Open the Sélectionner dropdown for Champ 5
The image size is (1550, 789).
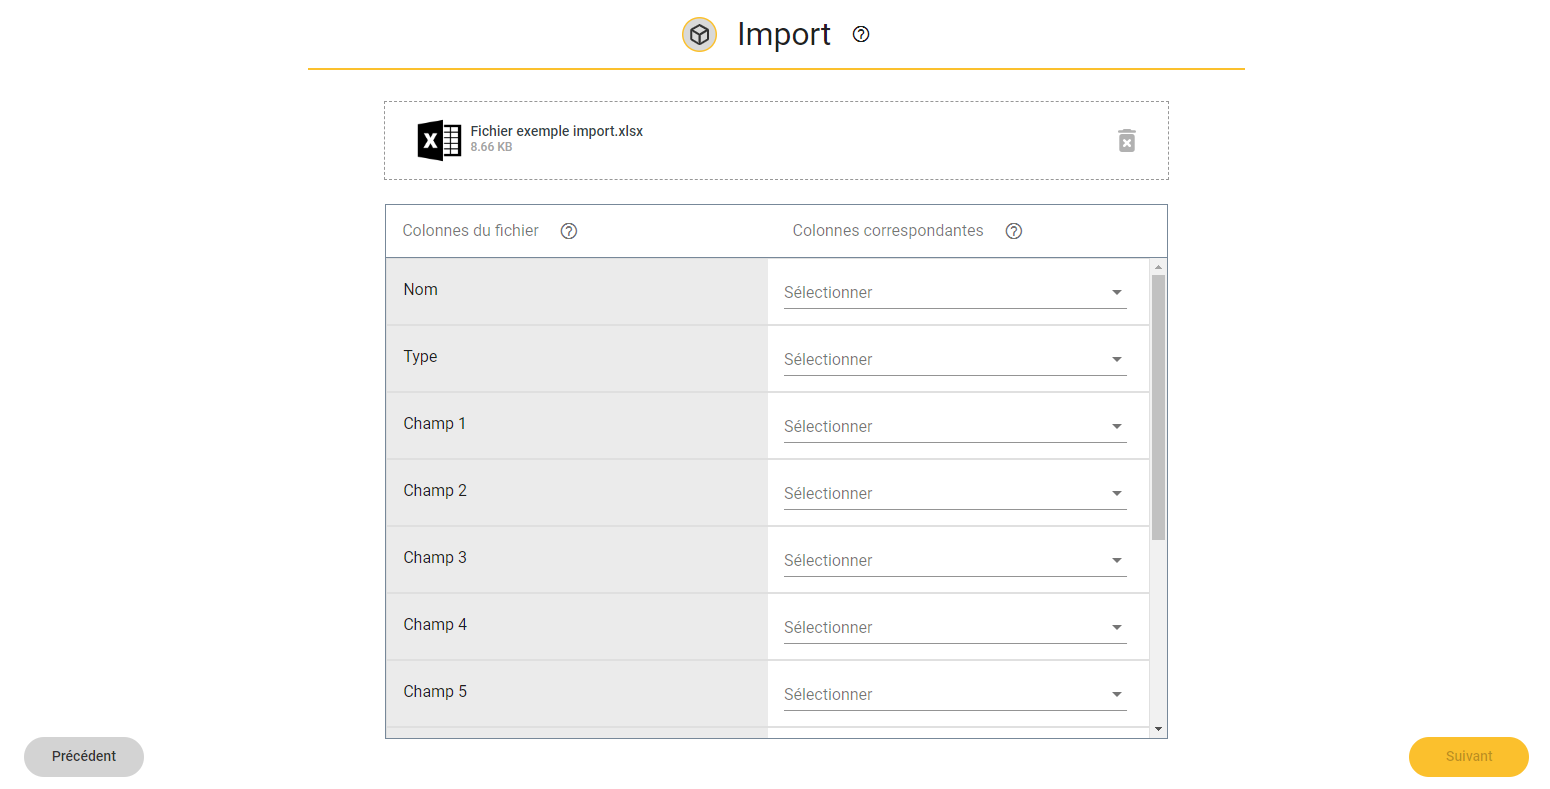pos(955,694)
